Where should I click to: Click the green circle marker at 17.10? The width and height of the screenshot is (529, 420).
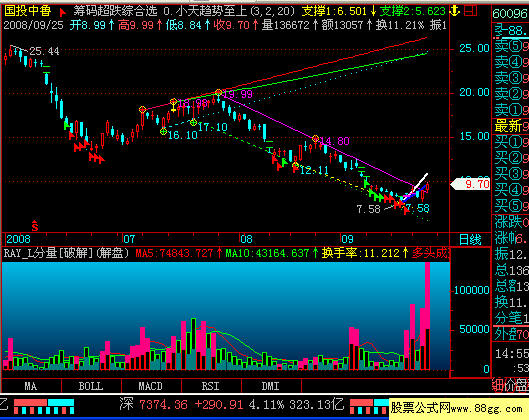193,122
